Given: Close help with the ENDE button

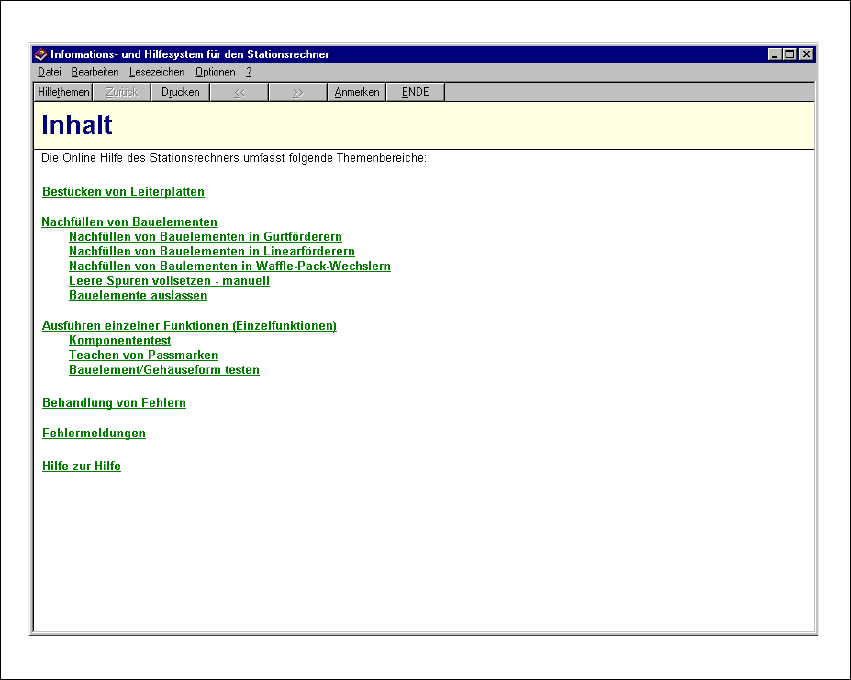Looking at the screenshot, I should click(415, 92).
